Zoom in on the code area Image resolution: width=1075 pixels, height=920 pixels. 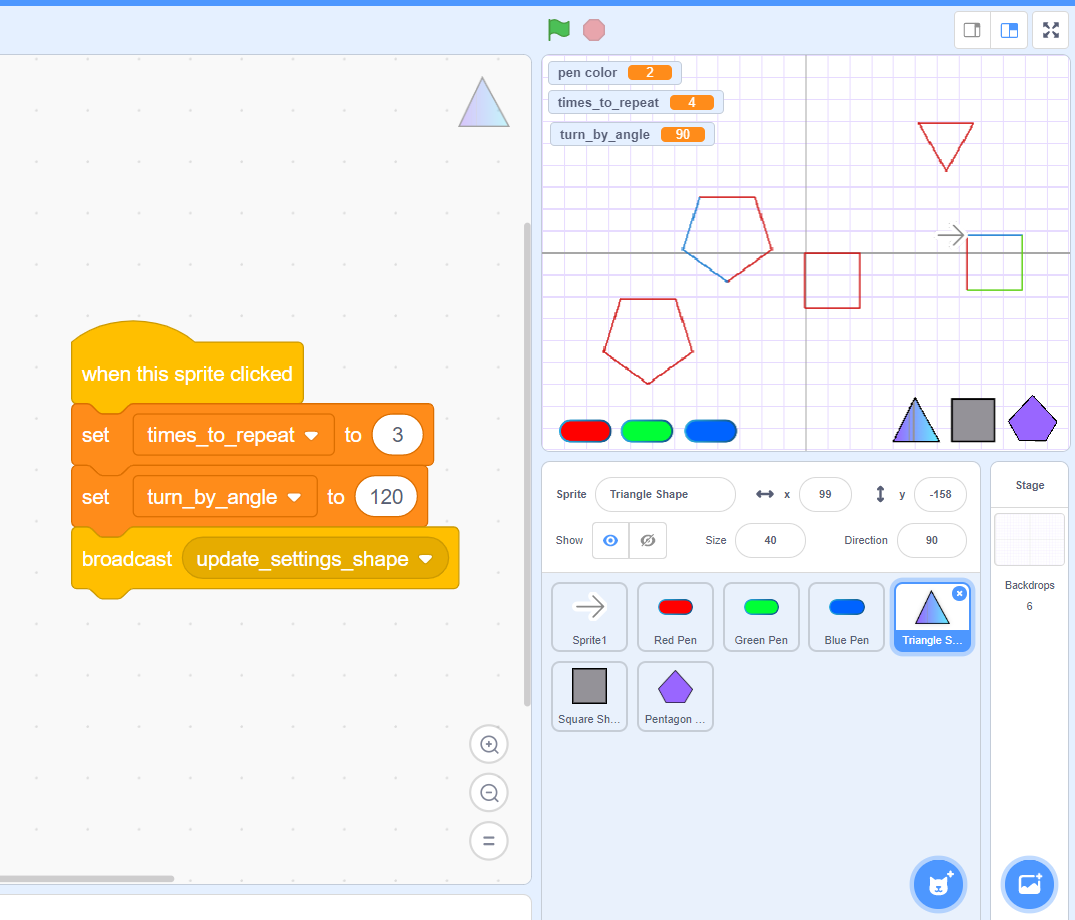[x=489, y=744]
